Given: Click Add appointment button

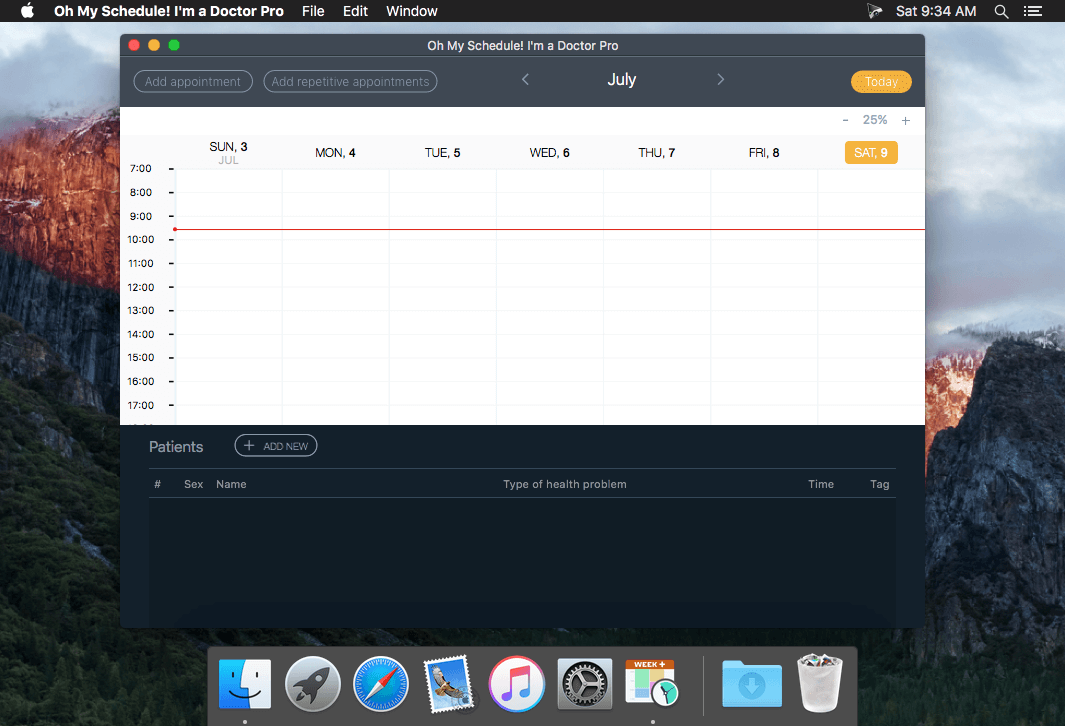Looking at the screenshot, I should pos(193,81).
